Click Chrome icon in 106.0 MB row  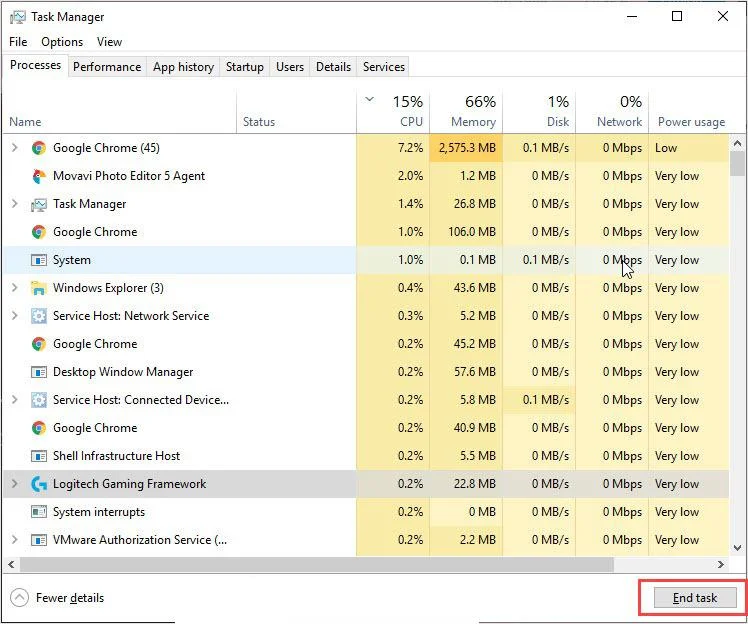coord(39,232)
